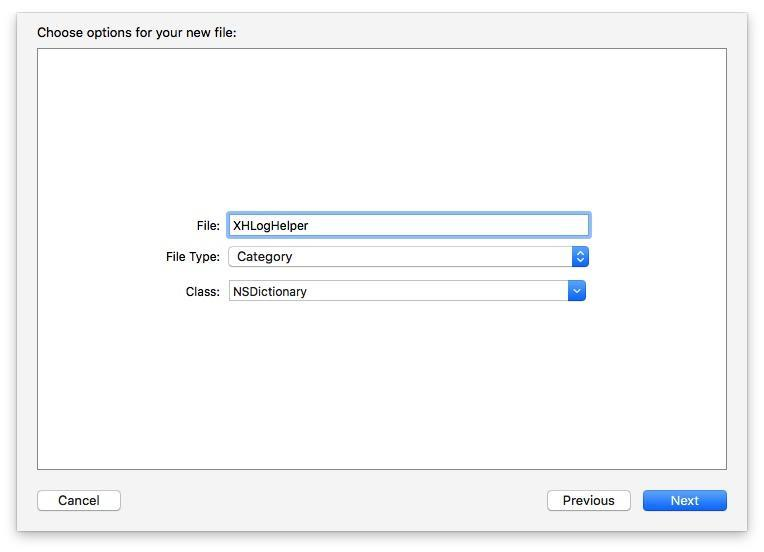The image size is (764, 552).
Task: Select the XHLogHelper text in File field
Action: point(271,226)
